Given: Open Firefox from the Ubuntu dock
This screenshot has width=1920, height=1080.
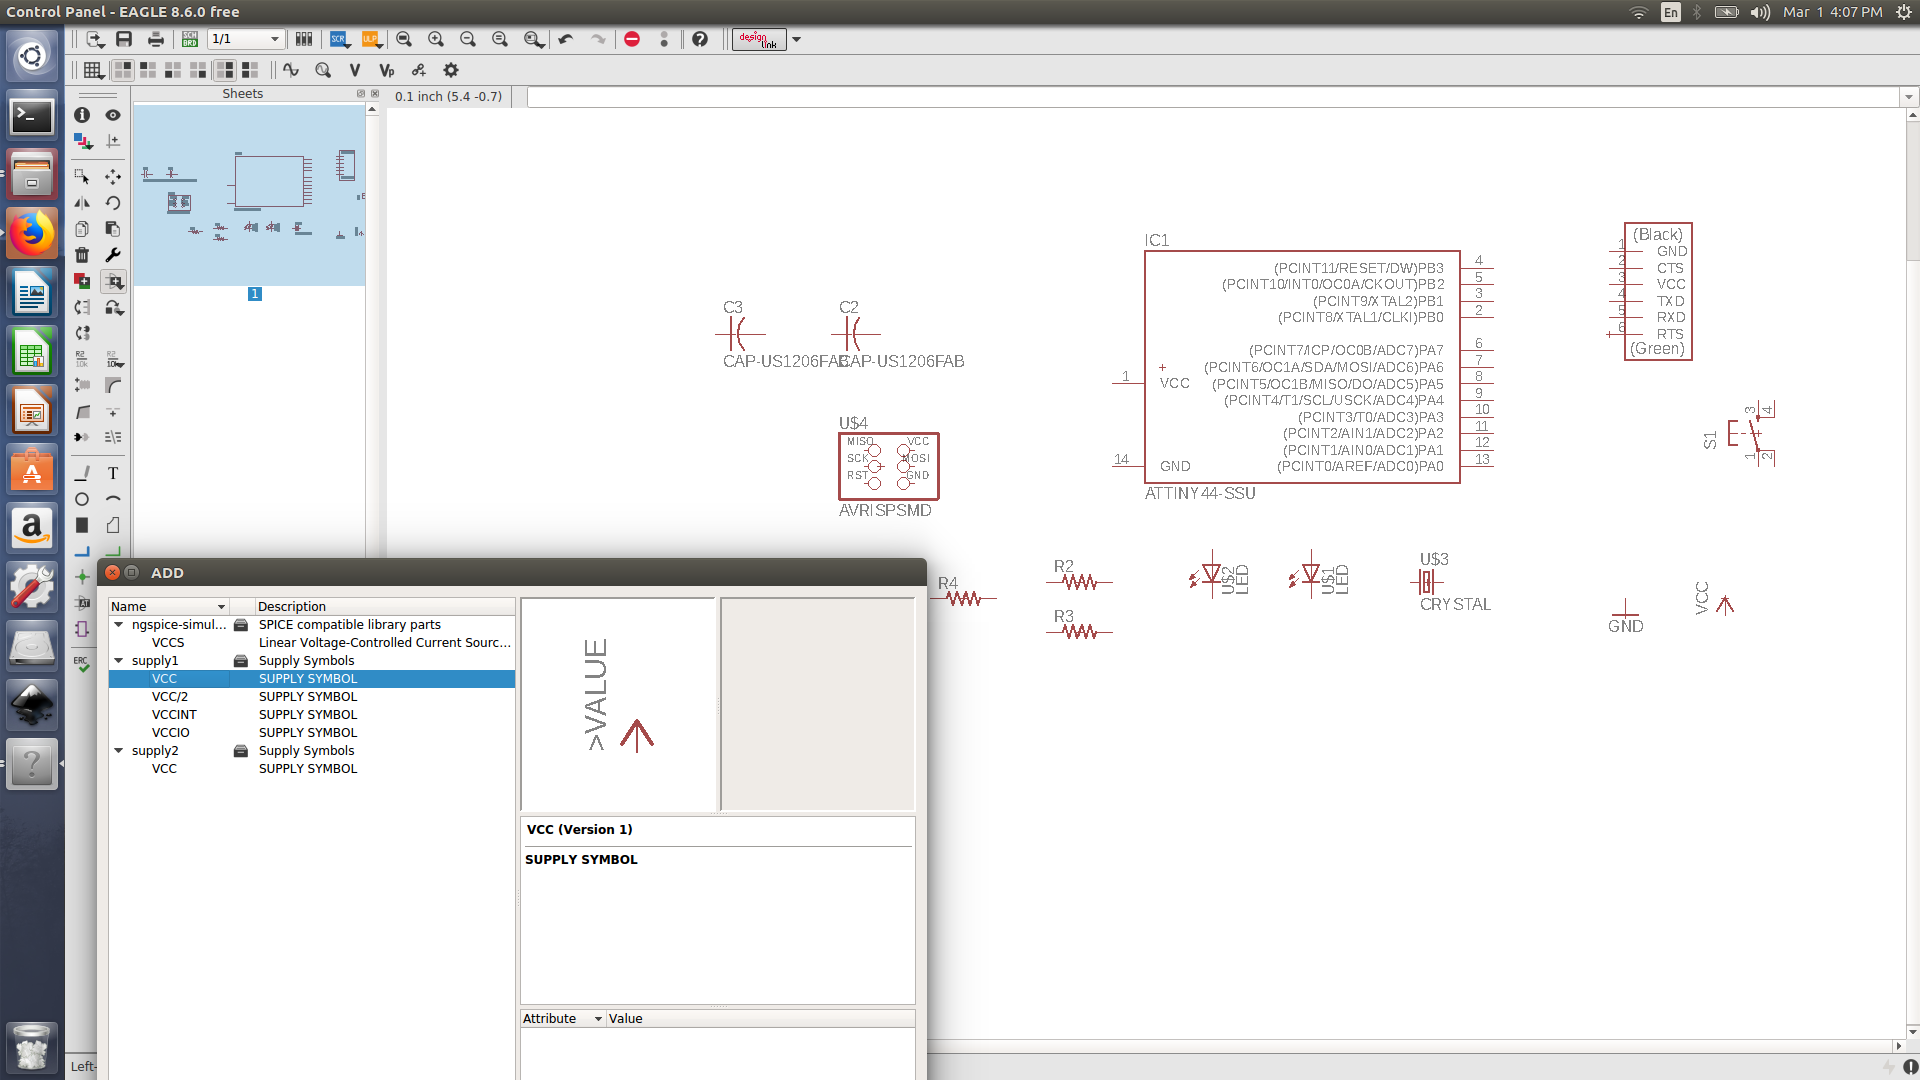Looking at the screenshot, I should (32, 233).
